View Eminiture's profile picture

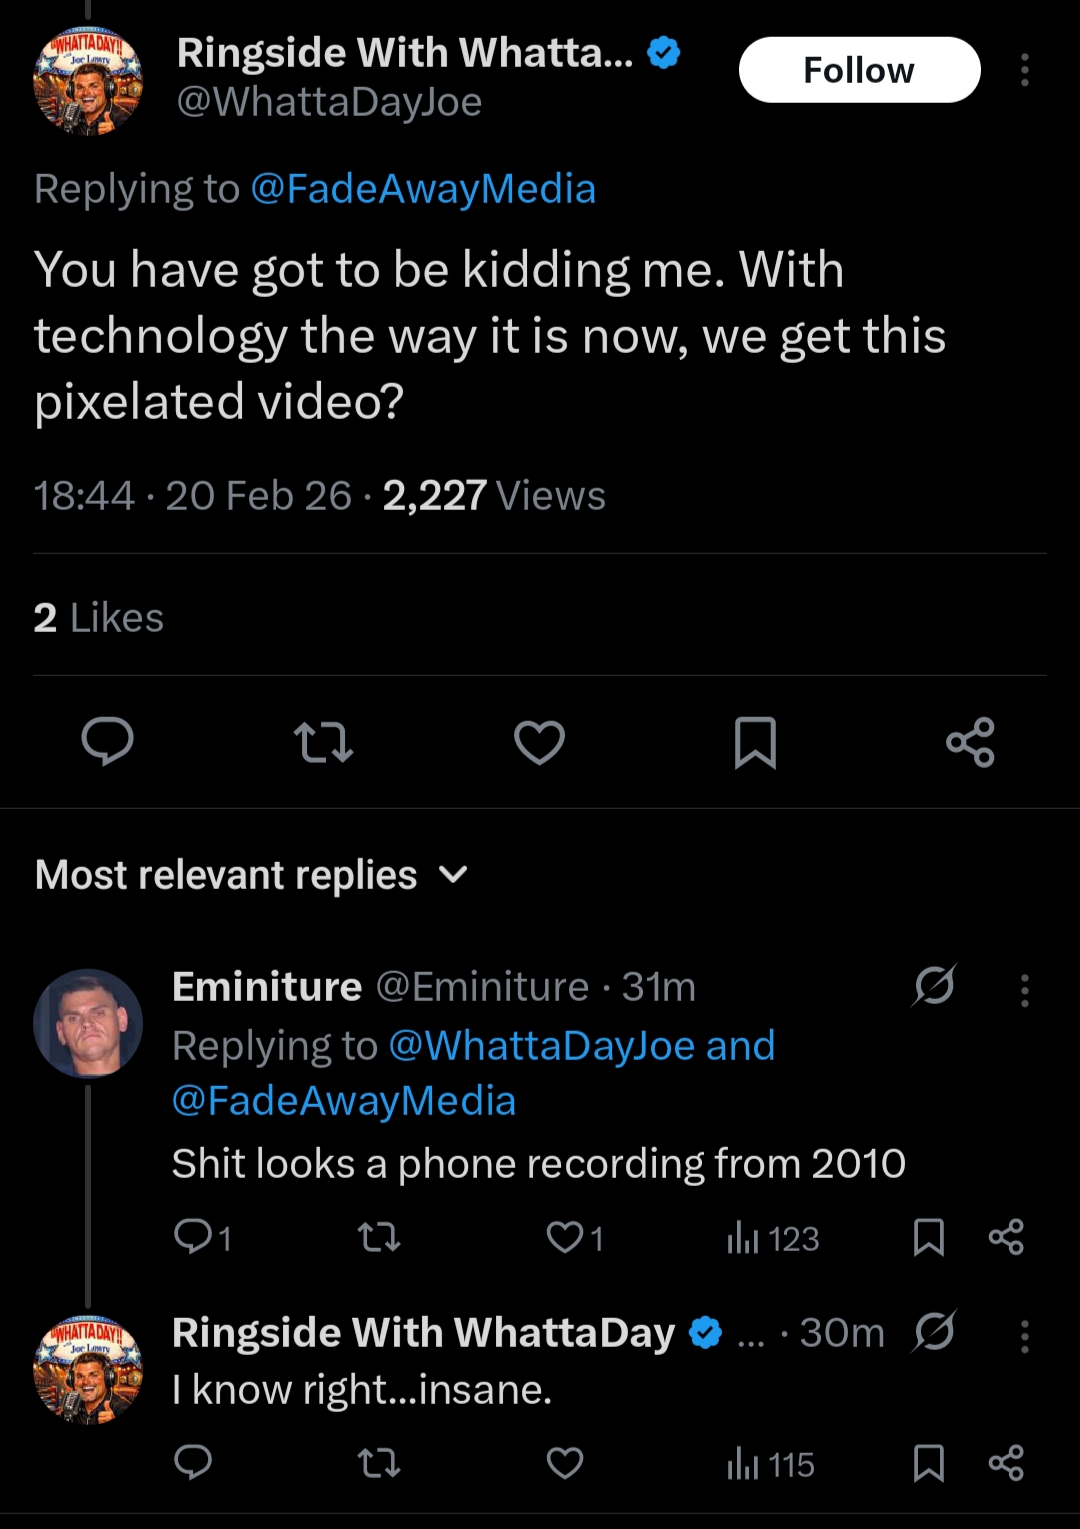click(x=88, y=1023)
